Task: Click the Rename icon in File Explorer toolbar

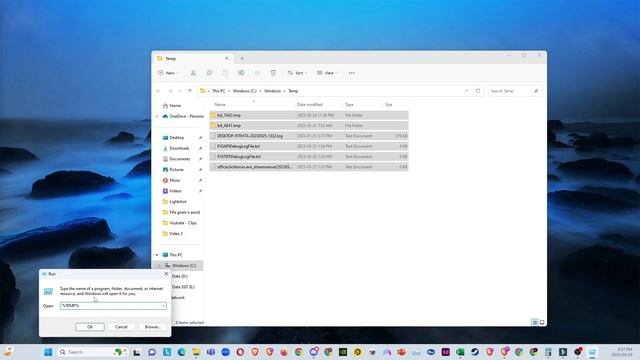Action: (241, 73)
